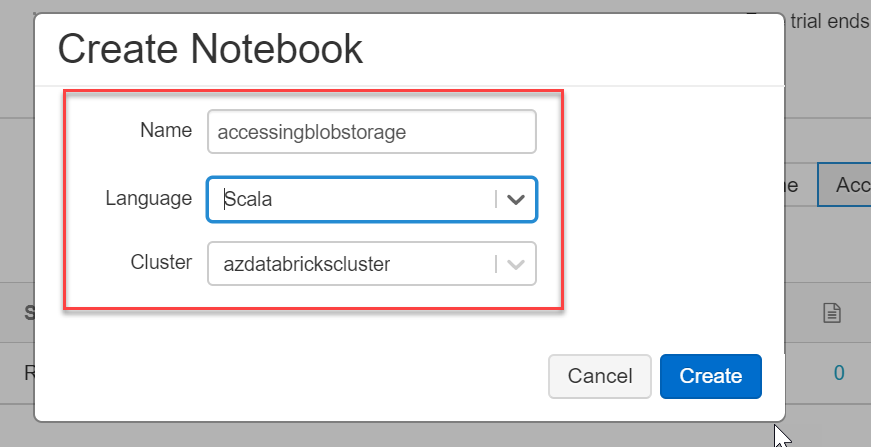Viewport: 871px width, 447px height.
Task: Click the partially hidden tab left of "Acc"
Action: click(x=797, y=185)
